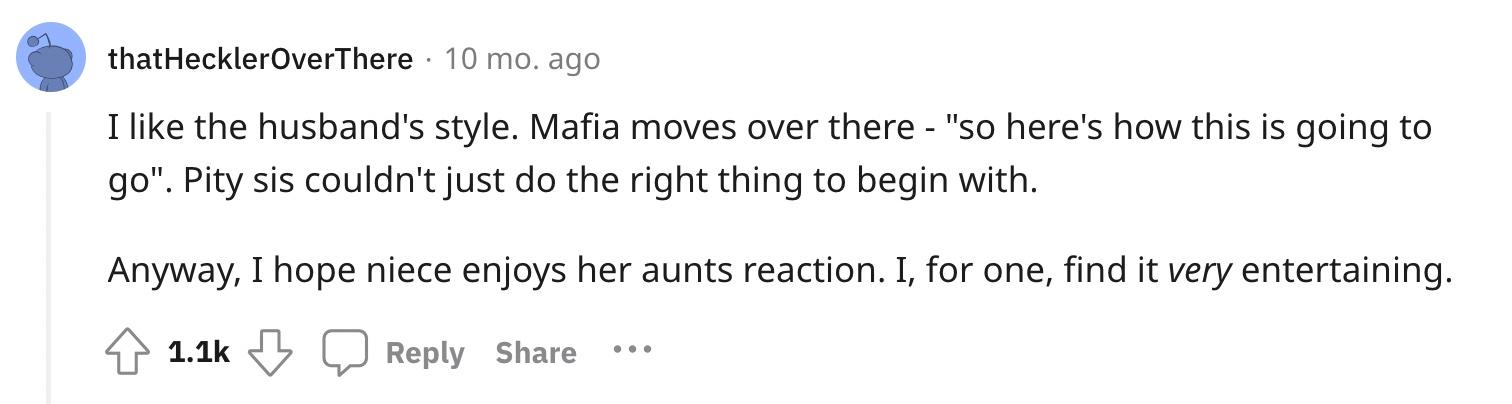Click the word "entertaining" in the comment
The height and width of the screenshot is (404, 1512).
pos(1345,270)
